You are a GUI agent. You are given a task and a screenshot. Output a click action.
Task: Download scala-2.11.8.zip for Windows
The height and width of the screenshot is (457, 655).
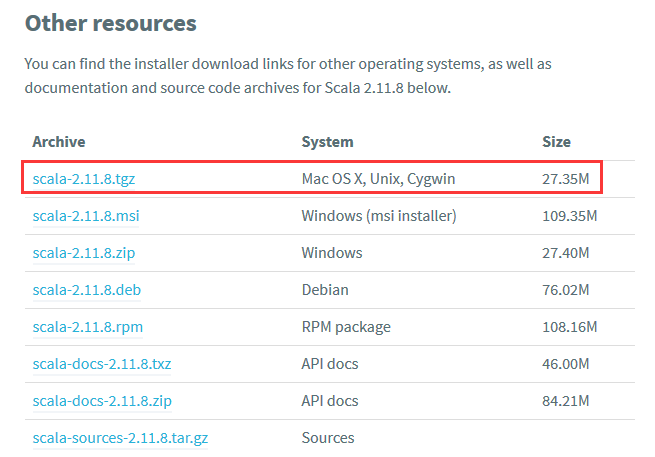click(x=84, y=253)
